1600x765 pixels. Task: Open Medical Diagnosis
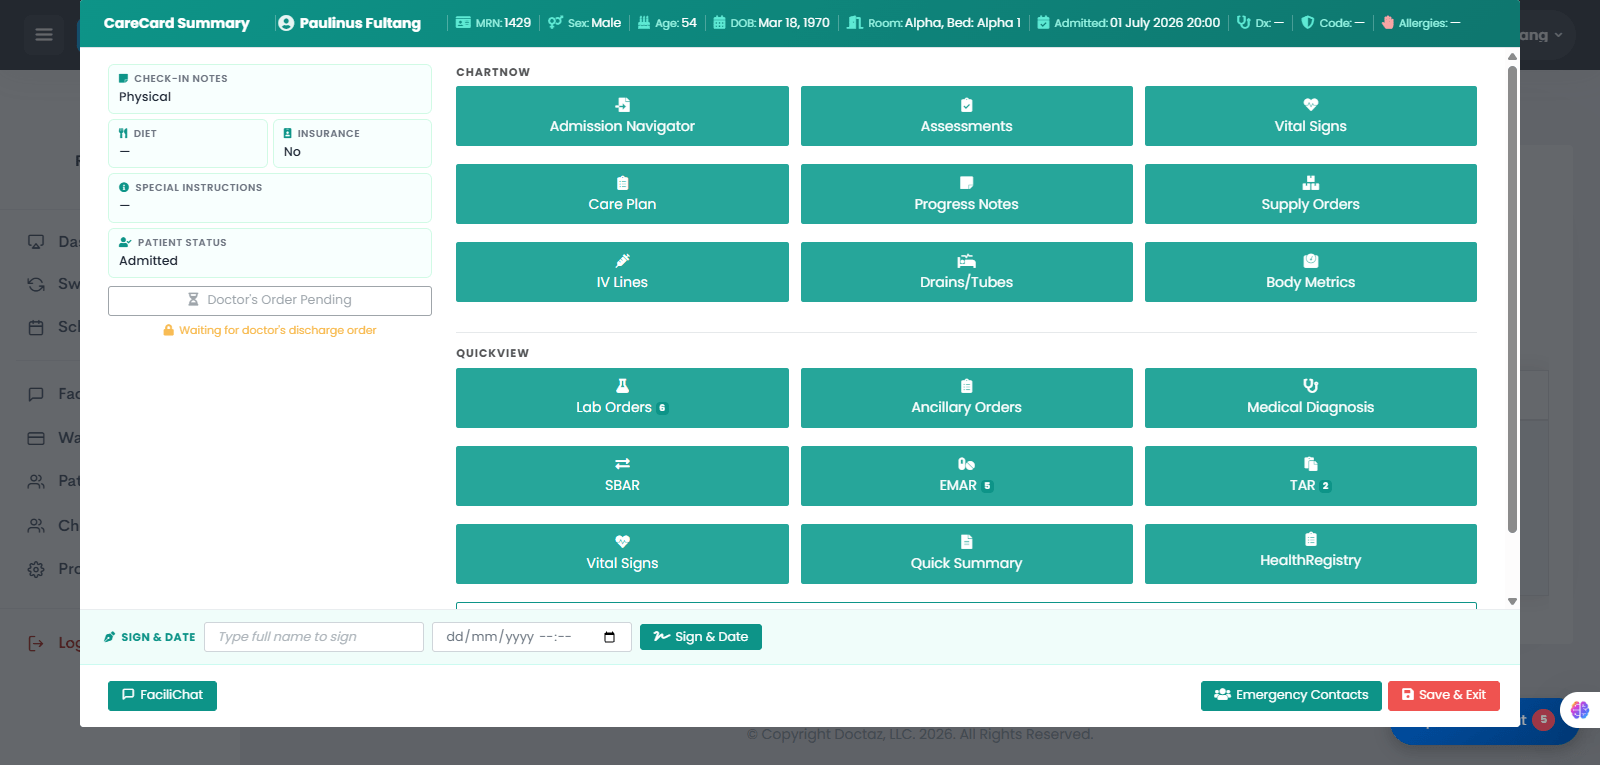(x=1310, y=398)
